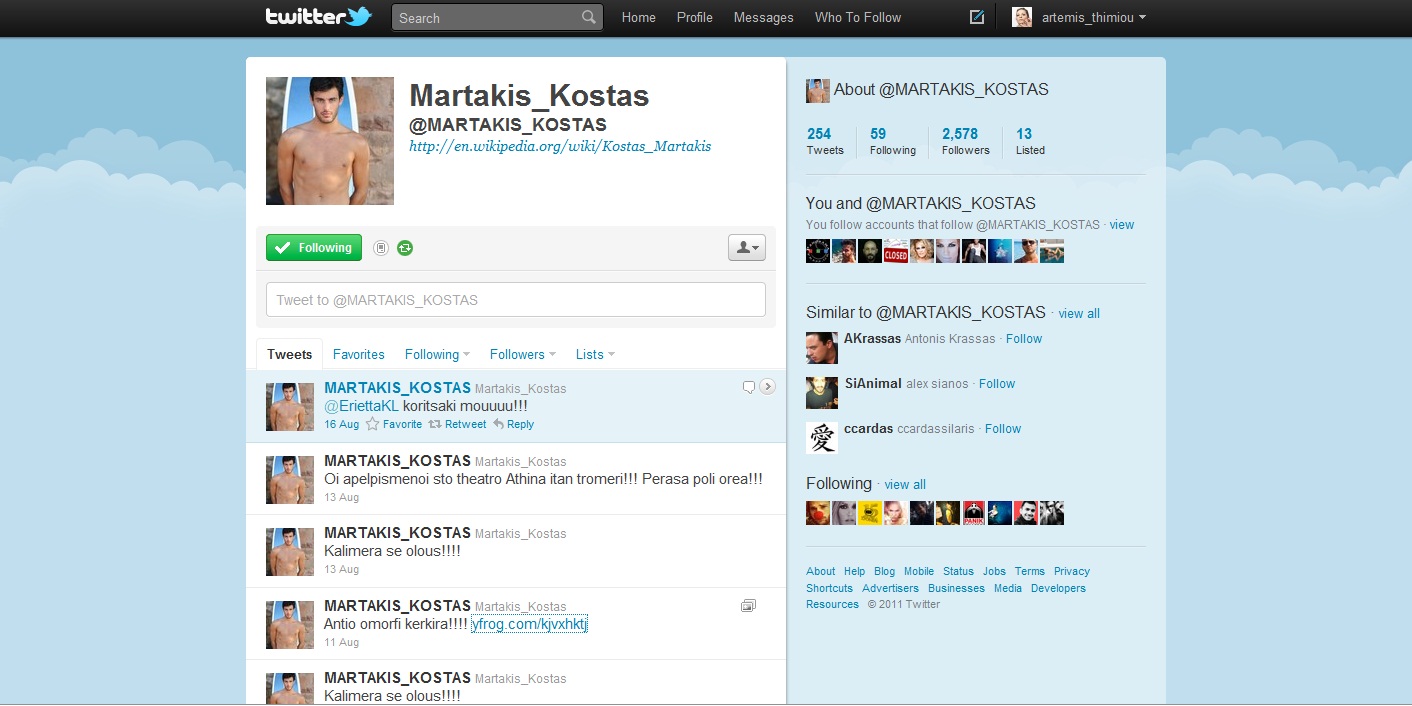Screen dimensions: 1412x706
Task: Click the artemis_thimiou avatar in top bar
Action: tap(1022, 17)
